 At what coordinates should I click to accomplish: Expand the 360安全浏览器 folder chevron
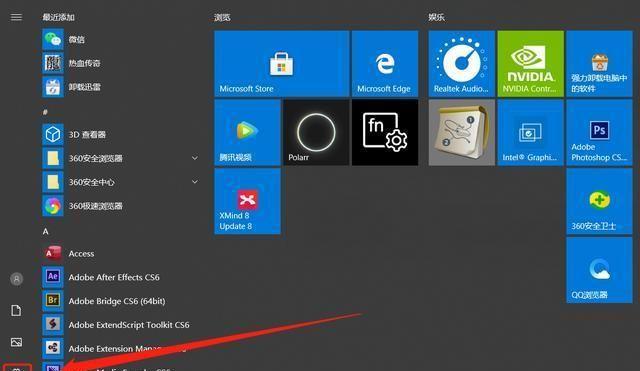195,158
